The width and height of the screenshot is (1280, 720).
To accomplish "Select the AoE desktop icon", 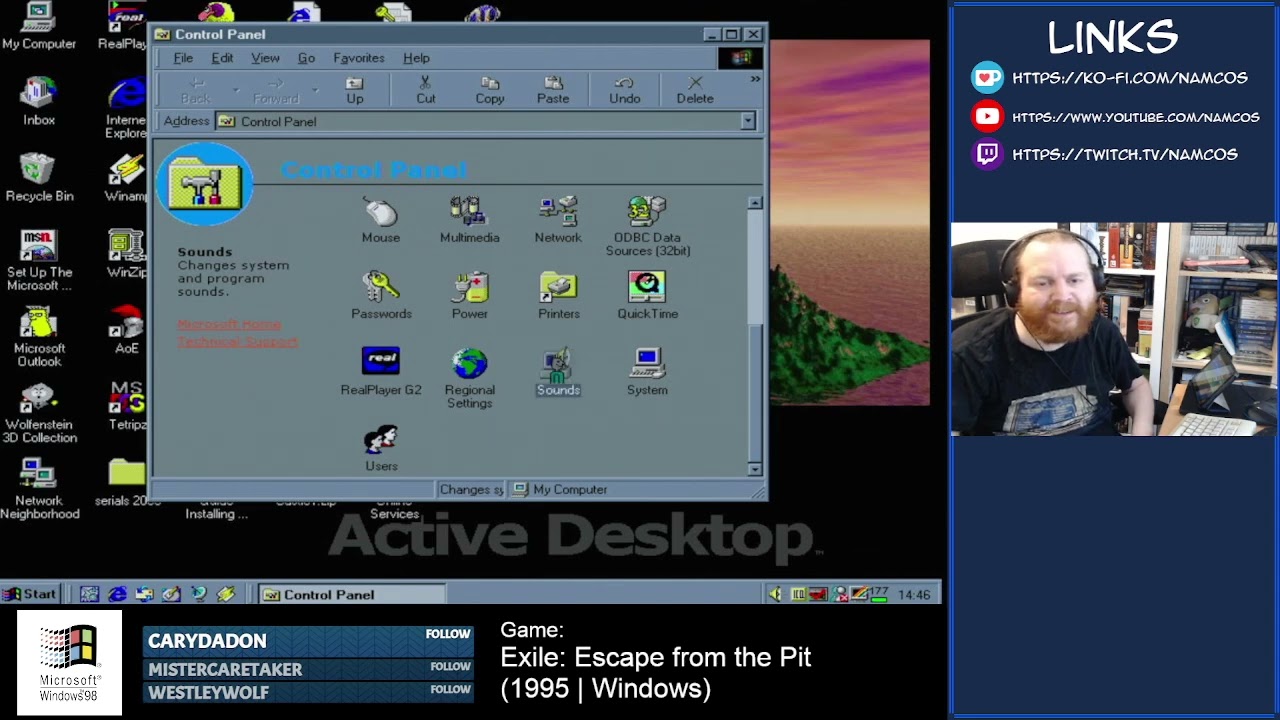I will coord(127,330).
